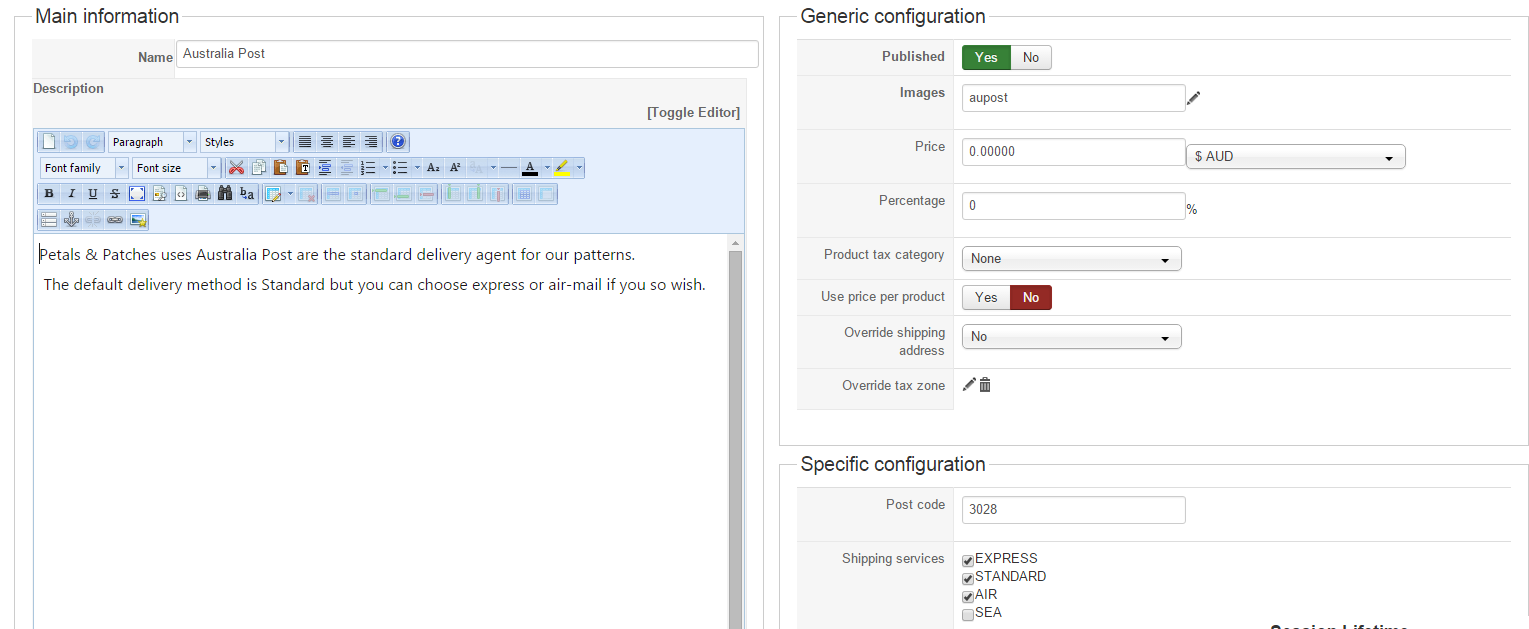The height and width of the screenshot is (629, 1529).
Task: Click the Toggle Editor link
Action: pos(693,112)
